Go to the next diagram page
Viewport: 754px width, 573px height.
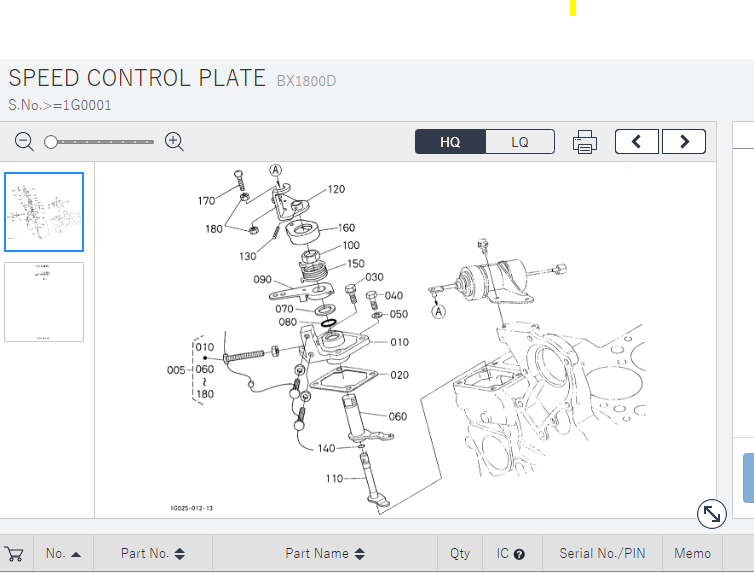684,142
